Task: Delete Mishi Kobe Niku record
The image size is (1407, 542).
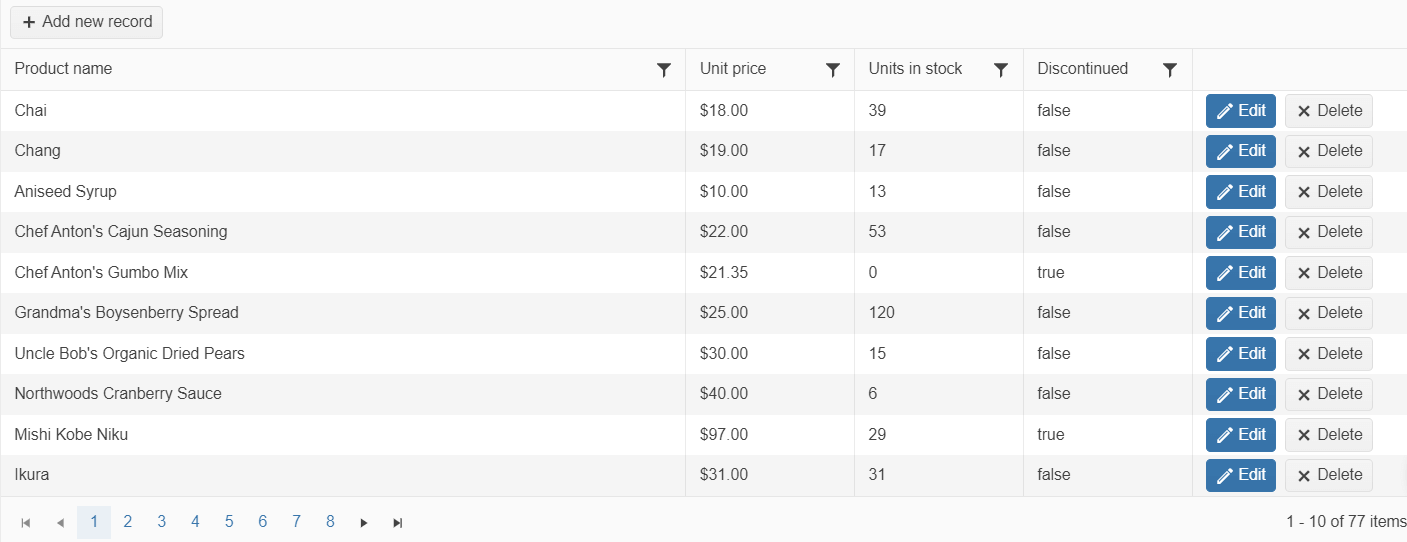Action: coord(1328,435)
